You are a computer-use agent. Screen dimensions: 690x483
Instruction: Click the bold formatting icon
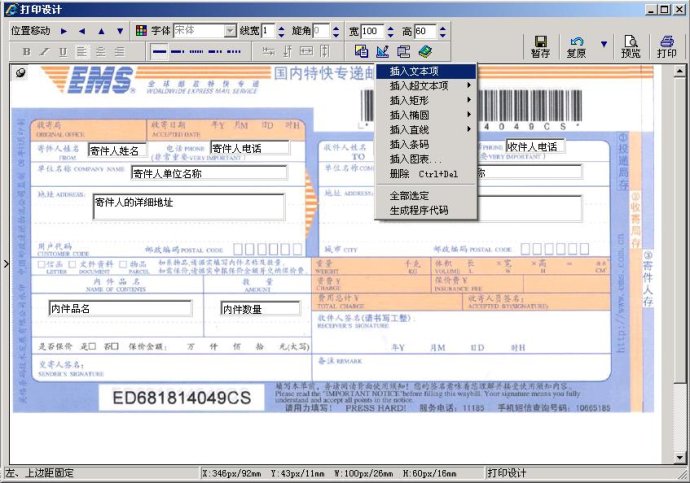coord(28,51)
